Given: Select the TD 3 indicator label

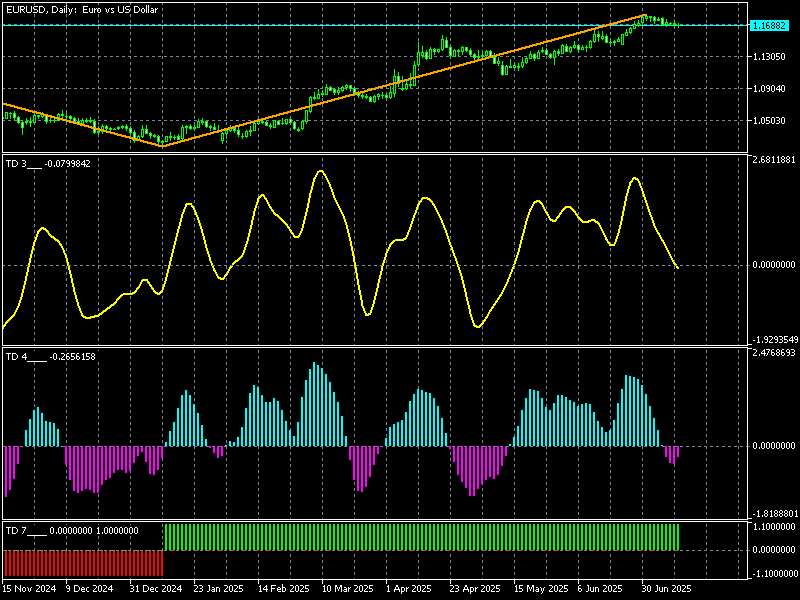Looking at the screenshot, I should tap(48, 164).
